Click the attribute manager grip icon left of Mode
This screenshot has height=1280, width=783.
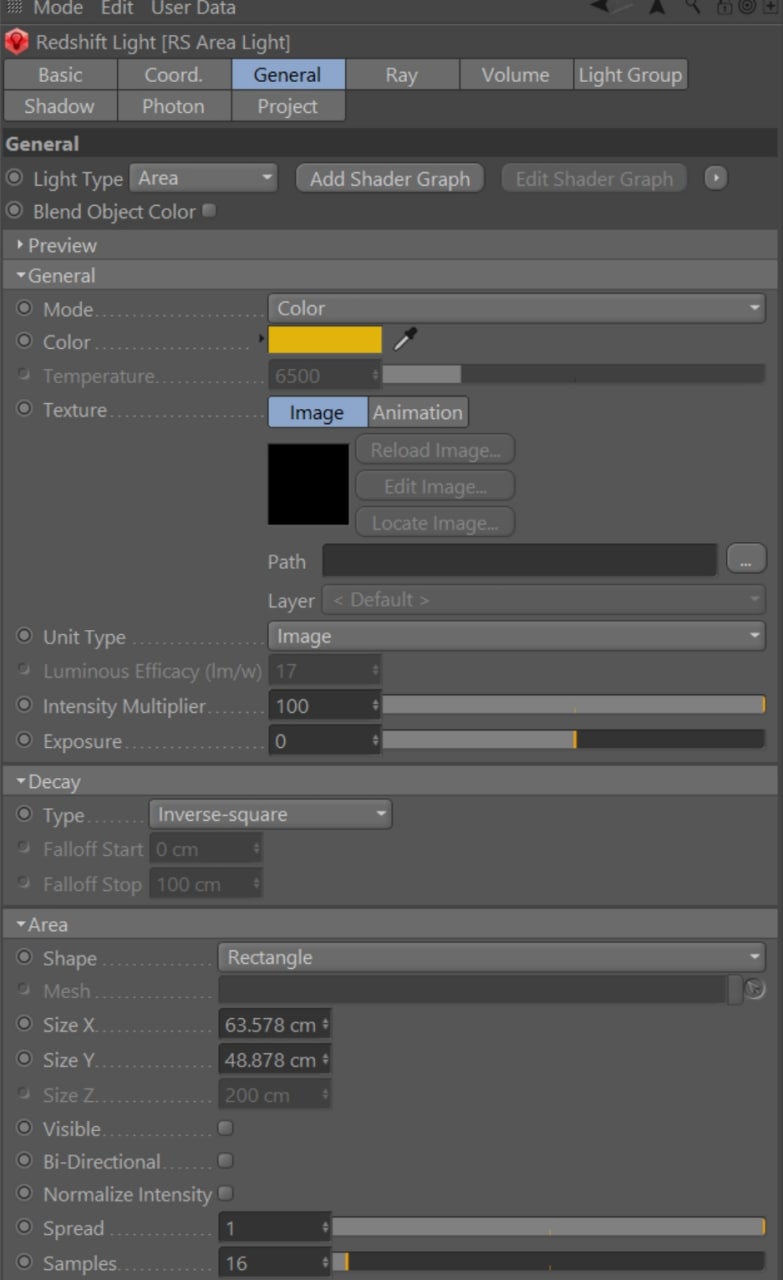14,7
